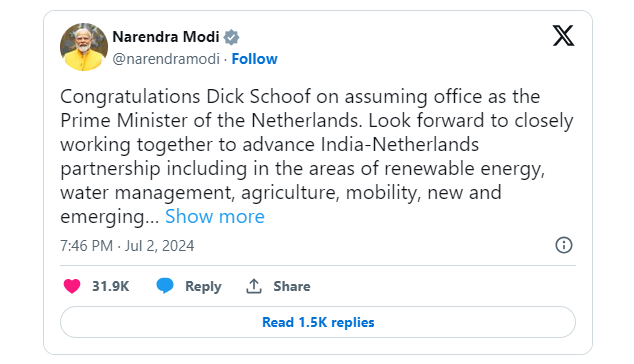Click the India-Netherlands phrase in the tweet
The width and height of the screenshot is (634, 364).
point(400,144)
